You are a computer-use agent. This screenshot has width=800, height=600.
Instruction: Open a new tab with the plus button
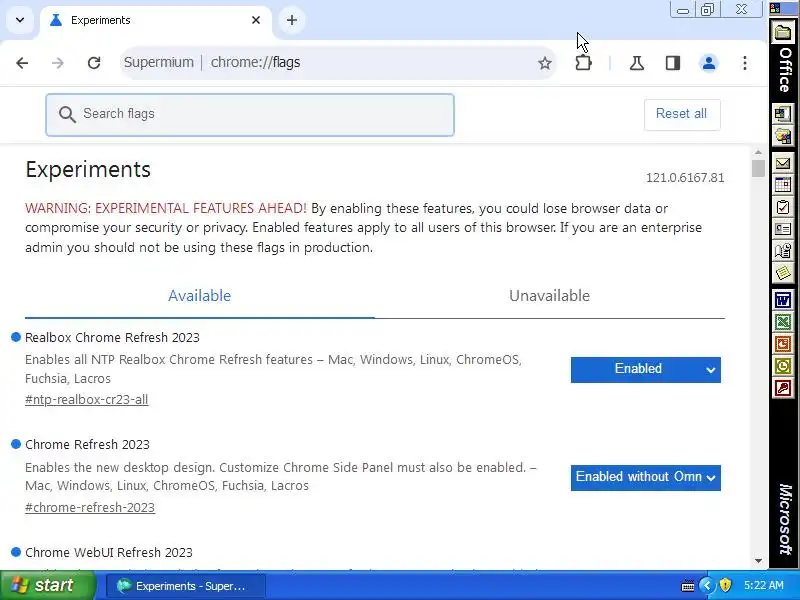click(292, 20)
